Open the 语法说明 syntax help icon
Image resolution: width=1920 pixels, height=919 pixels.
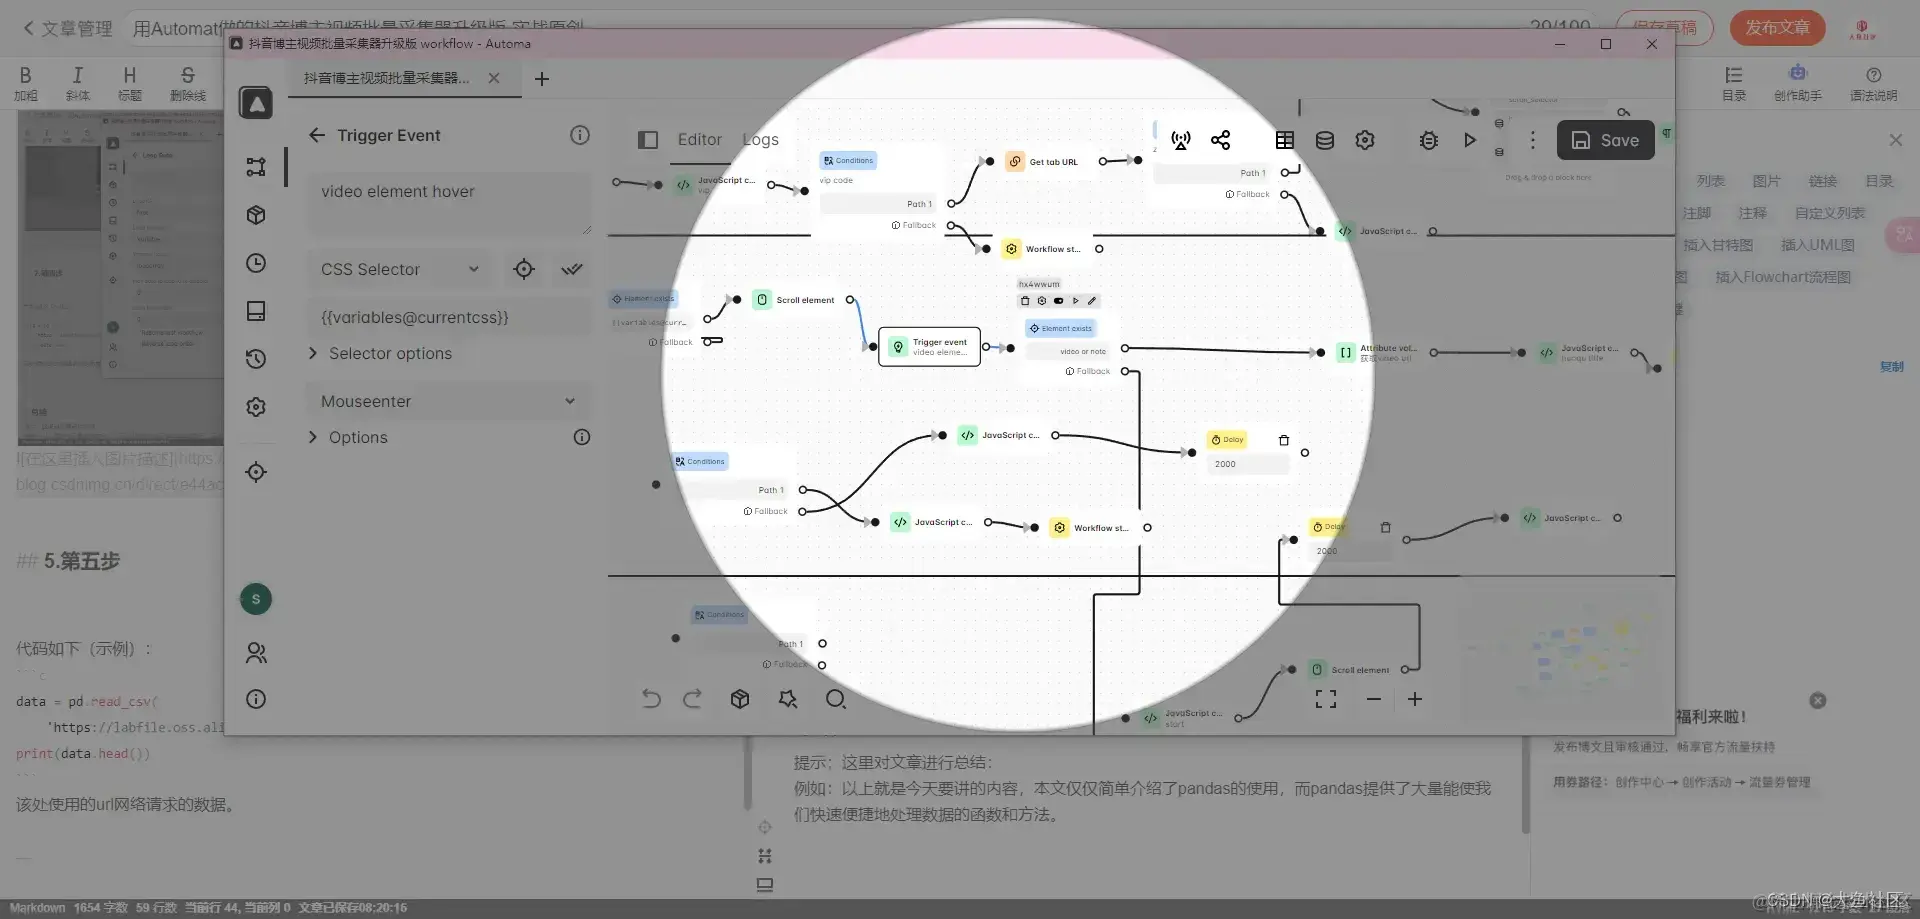(x=1873, y=83)
